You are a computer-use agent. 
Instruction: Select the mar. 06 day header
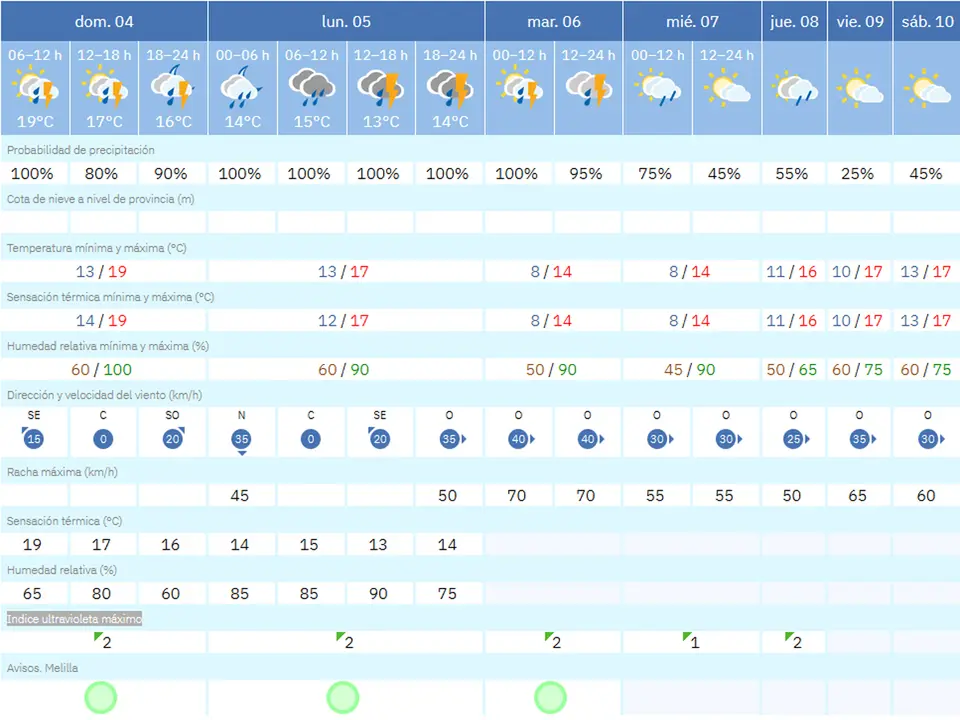tap(554, 21)
